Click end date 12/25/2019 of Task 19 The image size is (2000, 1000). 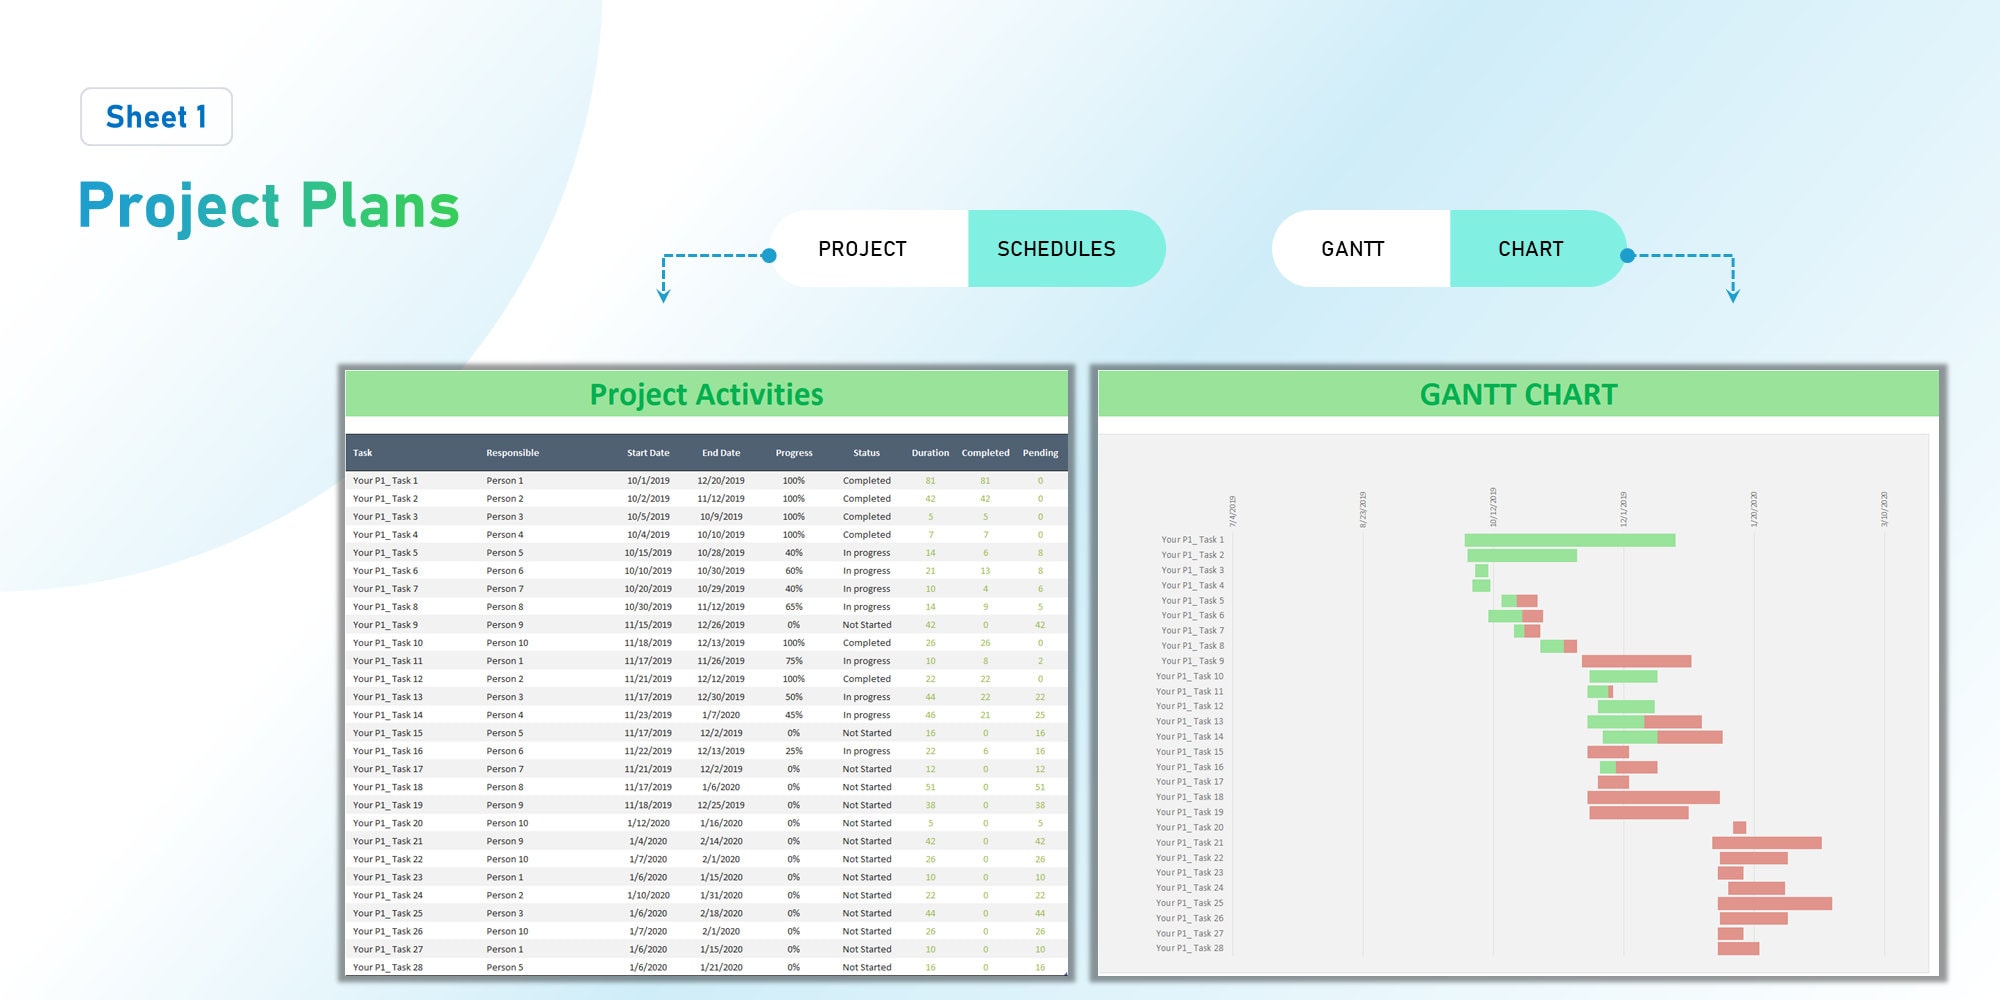click(721, 805)
